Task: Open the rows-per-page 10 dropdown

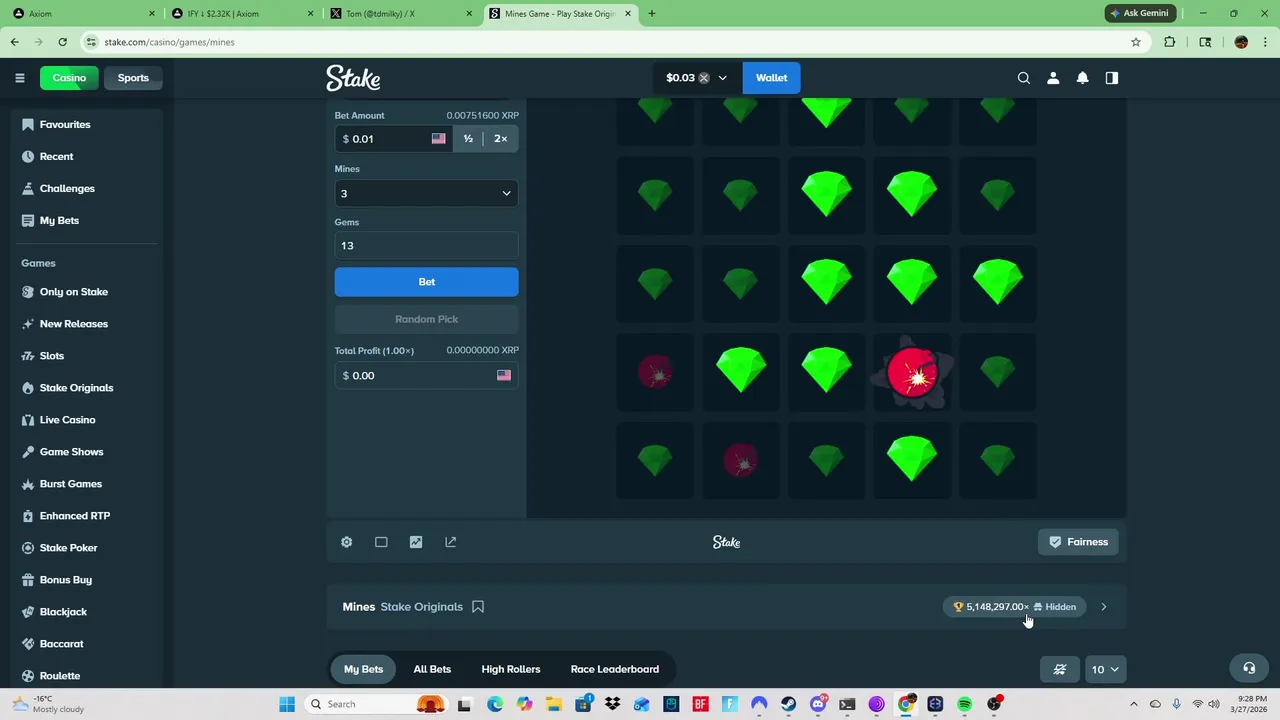Action: (x=1105, y=669)
